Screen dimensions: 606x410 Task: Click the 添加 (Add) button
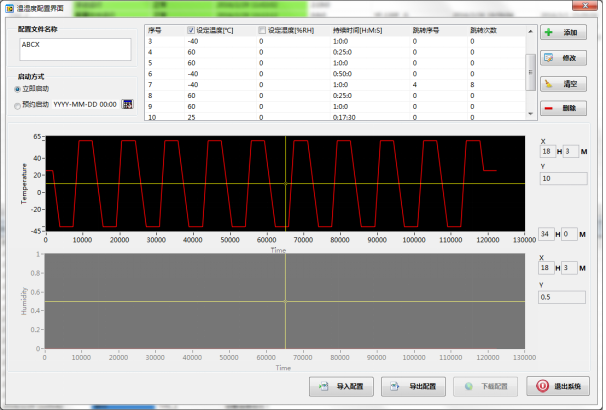[565, 33]
